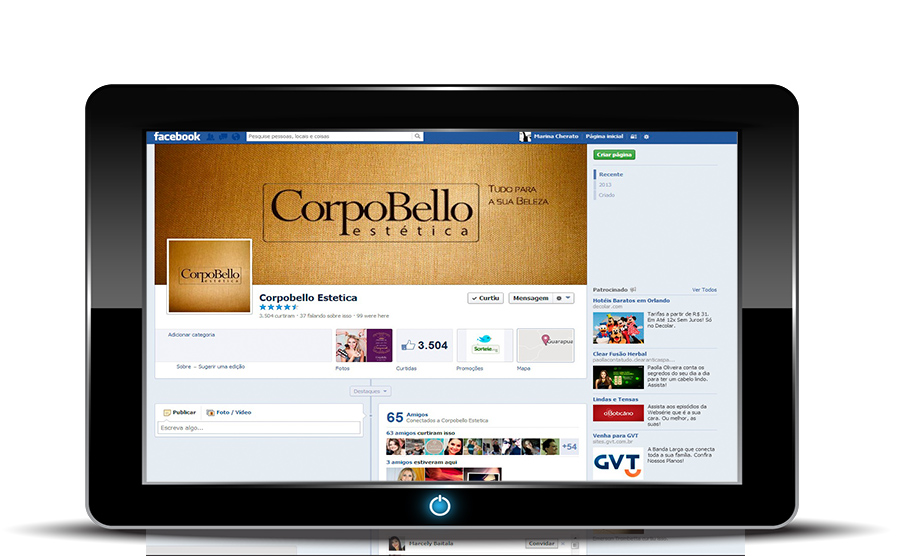Click the Mapa label under map tile

[x=523, y=368]
